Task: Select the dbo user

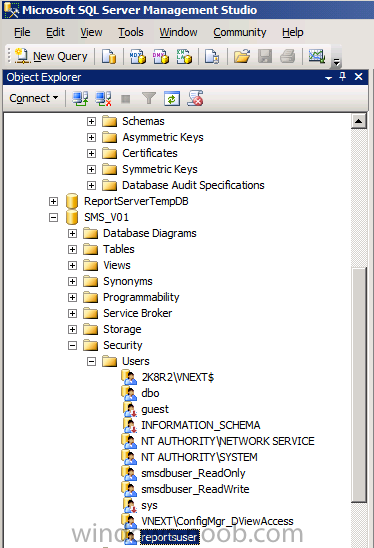Action: [x=150, y=394]
